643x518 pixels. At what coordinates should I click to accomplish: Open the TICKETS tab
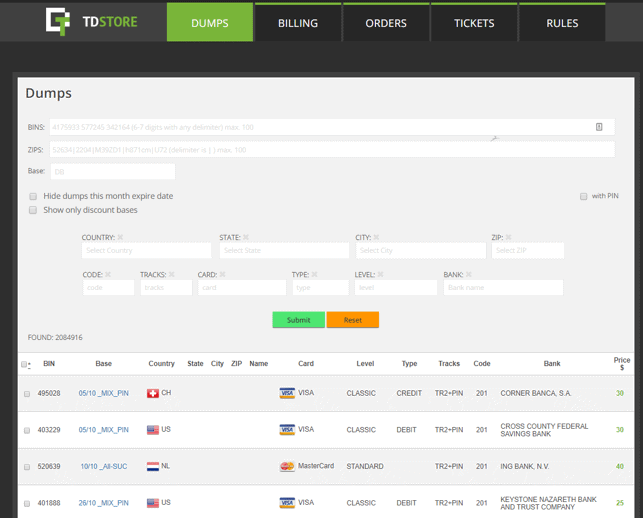coord(474,22)
